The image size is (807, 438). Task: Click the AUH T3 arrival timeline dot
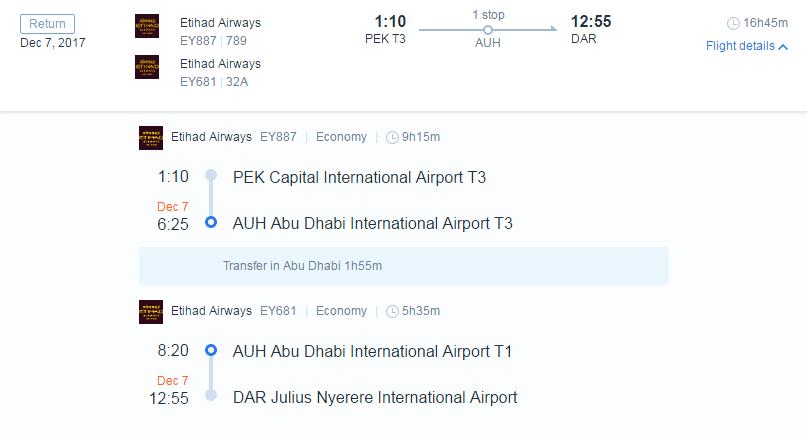[x=211, y=222]
